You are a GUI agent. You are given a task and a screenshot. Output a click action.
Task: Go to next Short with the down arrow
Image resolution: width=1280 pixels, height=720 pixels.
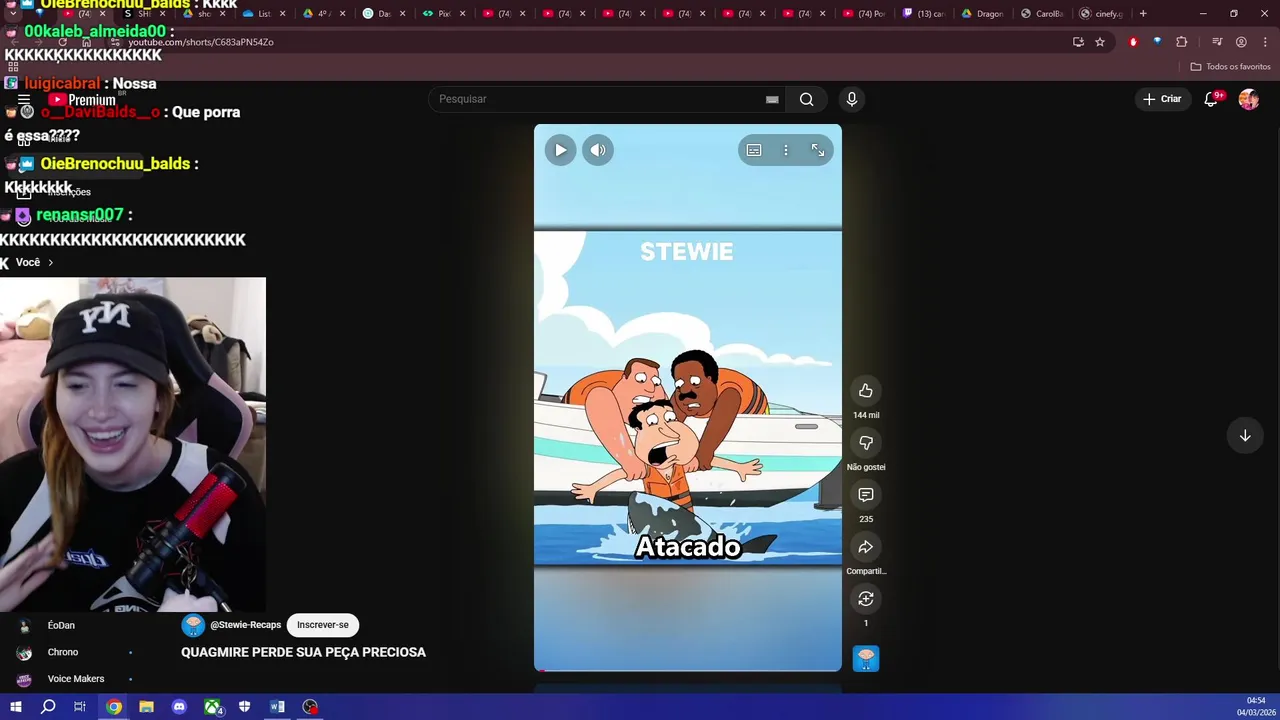pyautogui.click(x=1245, y=436)
